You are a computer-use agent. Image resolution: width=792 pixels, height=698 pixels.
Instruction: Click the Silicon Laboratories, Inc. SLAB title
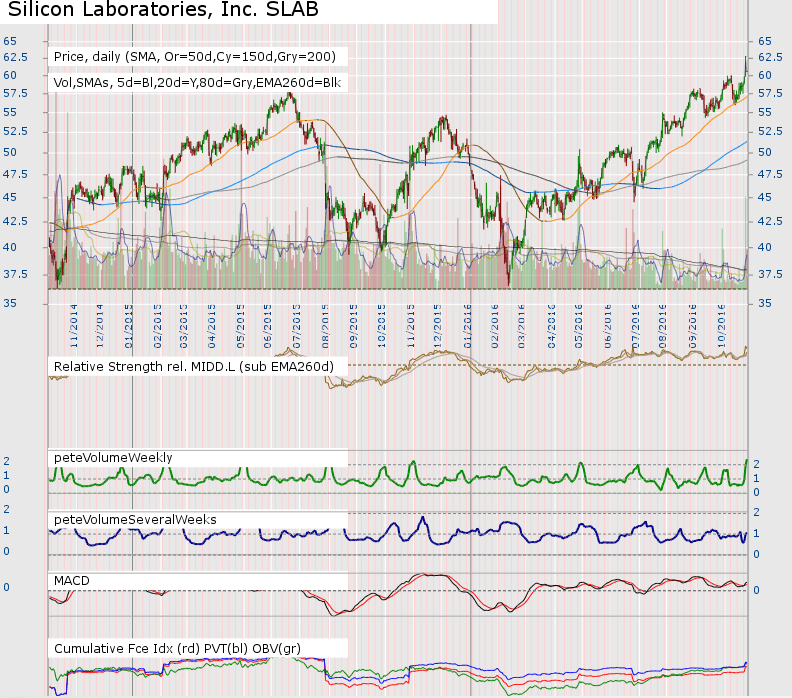(x=163, y=9)
